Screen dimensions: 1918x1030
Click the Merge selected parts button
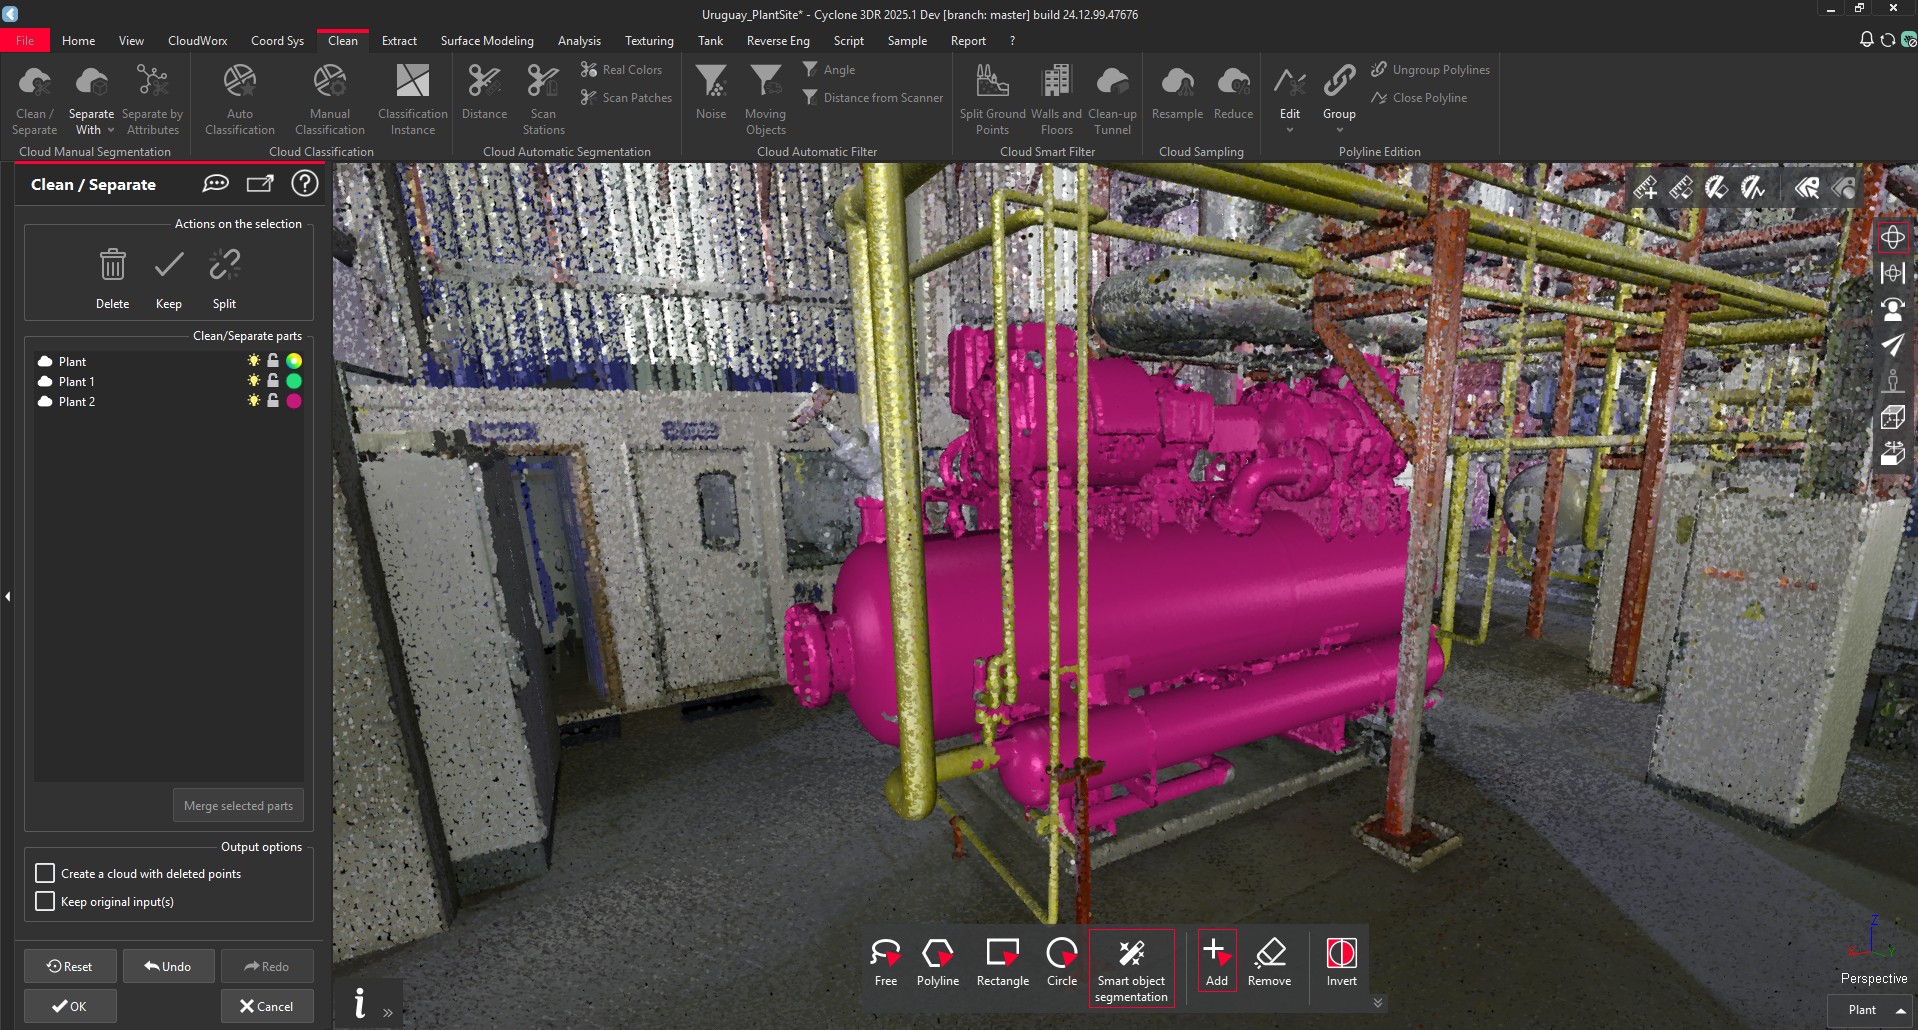pyautogui.click(x=237, y=805)
